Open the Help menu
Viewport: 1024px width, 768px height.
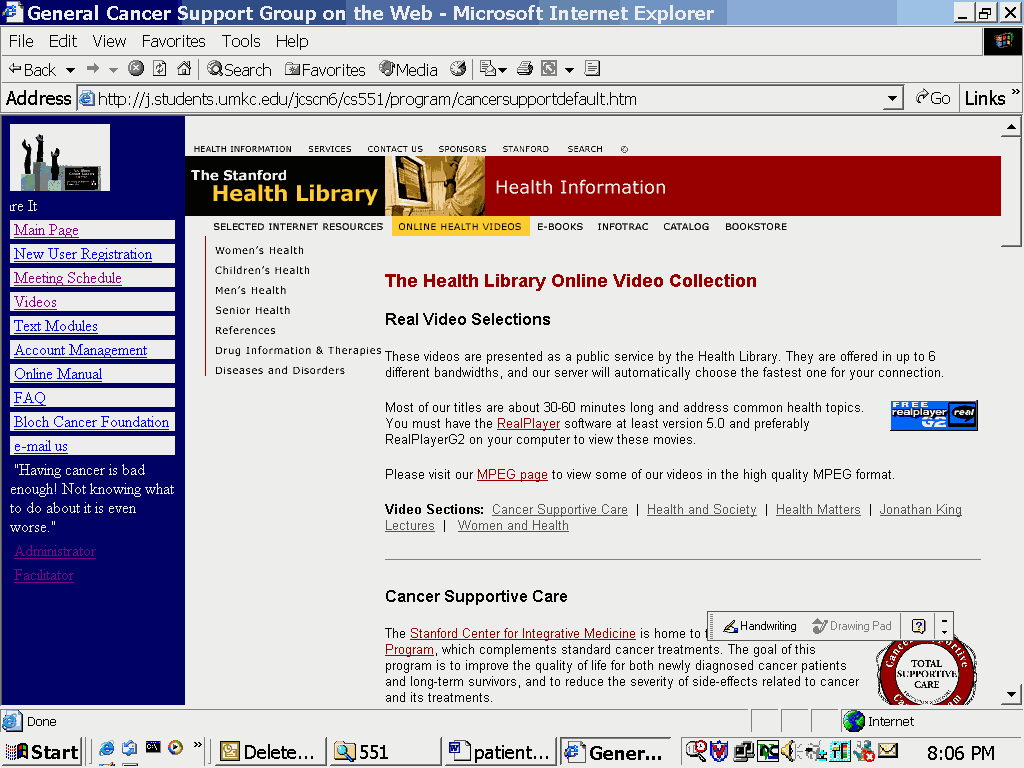(292, 41)
